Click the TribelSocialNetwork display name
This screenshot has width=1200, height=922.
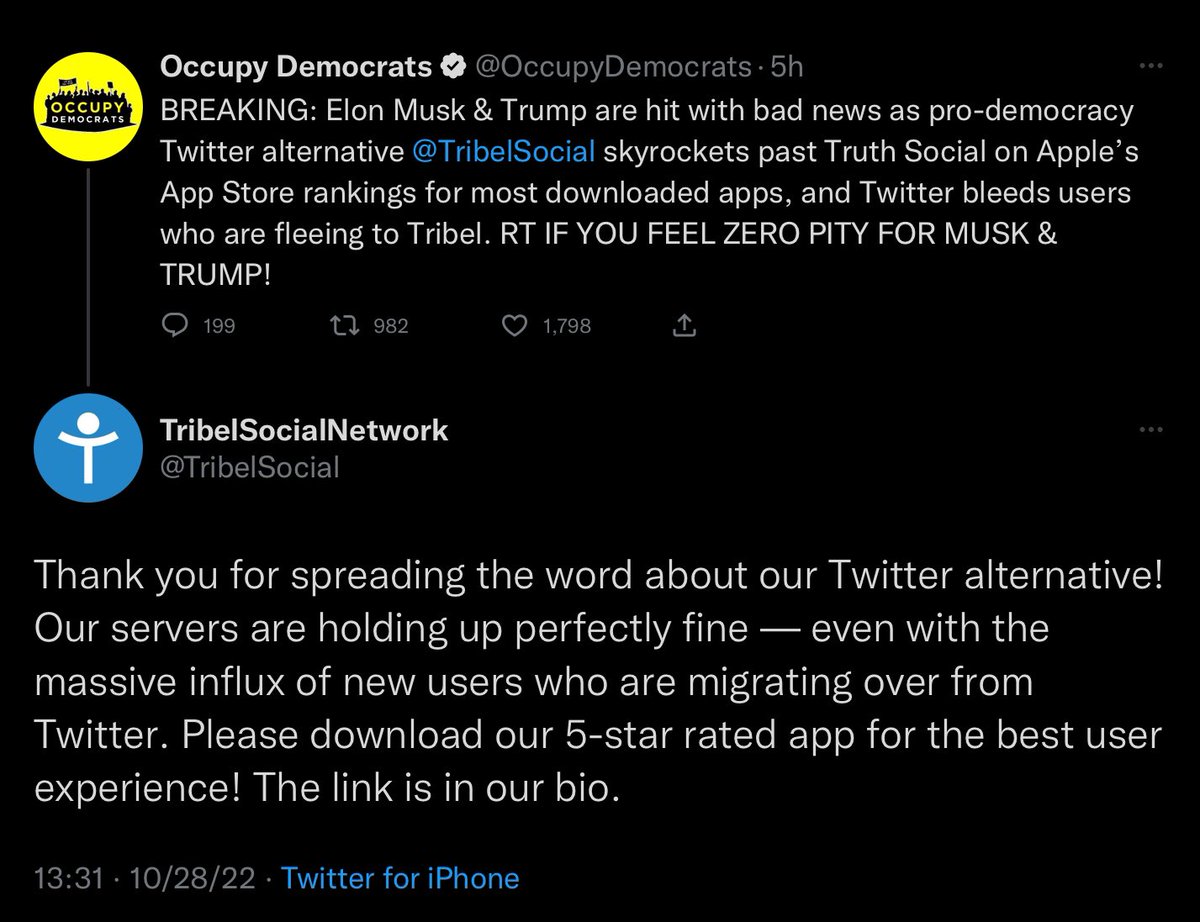304,430
